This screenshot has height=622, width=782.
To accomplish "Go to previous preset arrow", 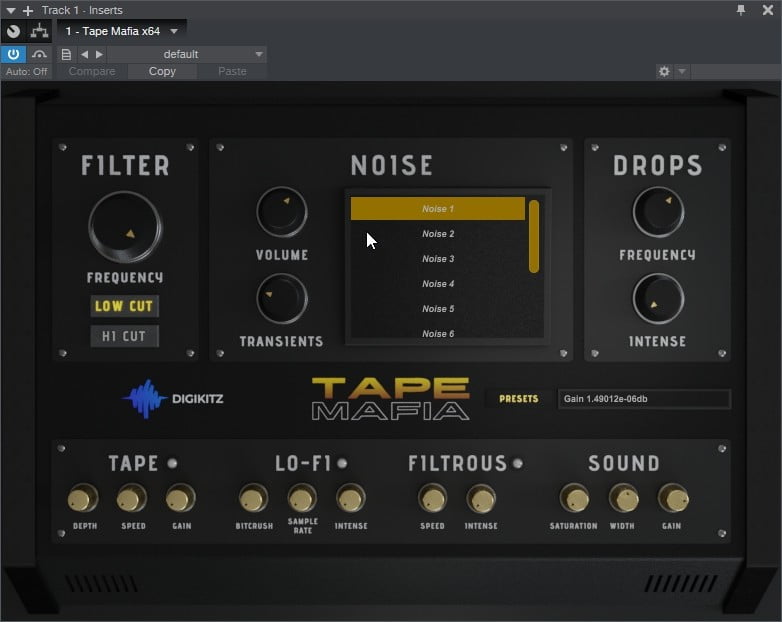I will point(84,54).
